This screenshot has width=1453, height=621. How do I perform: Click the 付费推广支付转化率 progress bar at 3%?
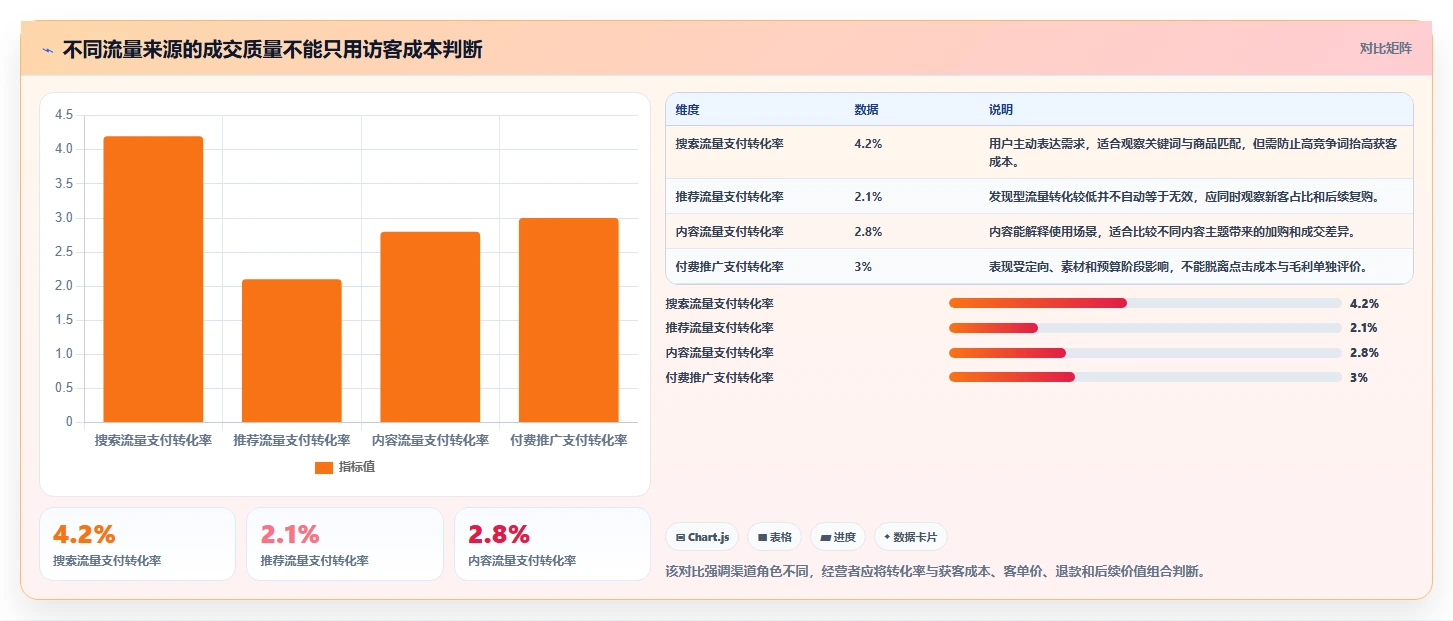(x=1145, y=377)
